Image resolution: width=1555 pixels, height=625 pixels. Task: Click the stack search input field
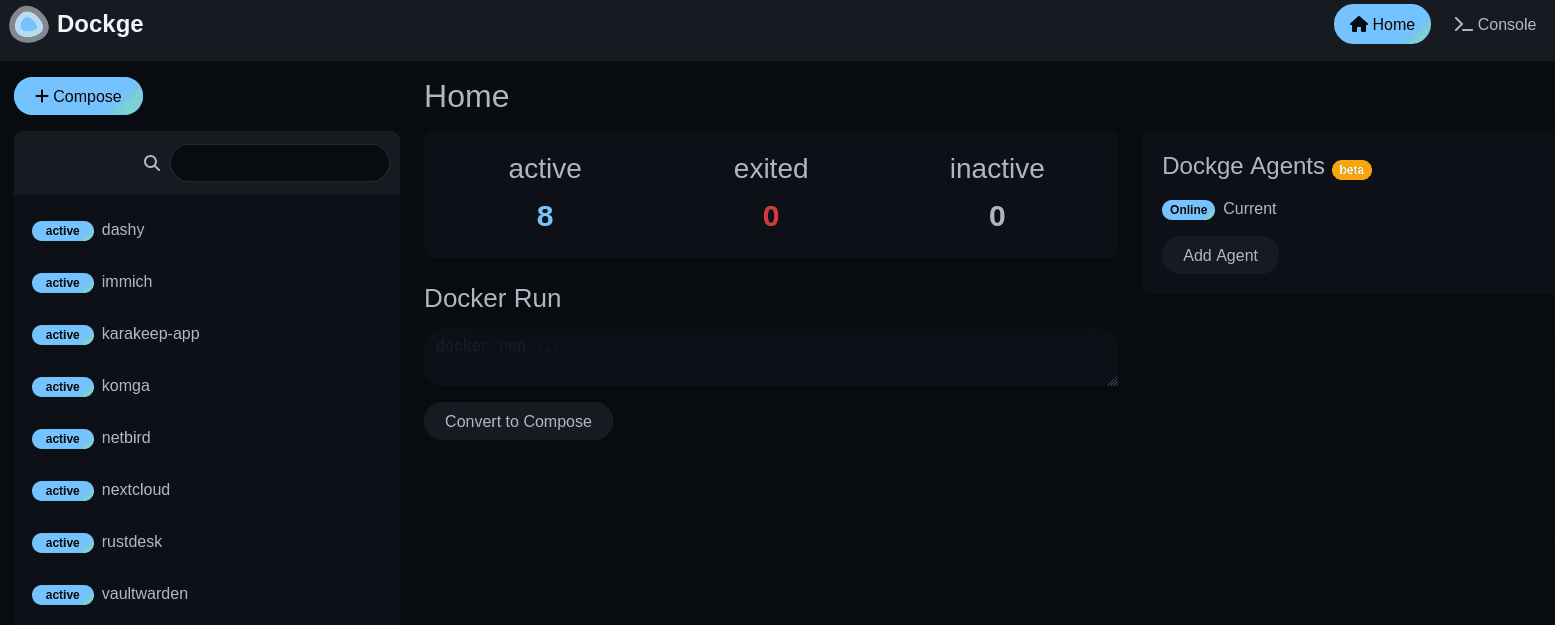tap(280, 163)
